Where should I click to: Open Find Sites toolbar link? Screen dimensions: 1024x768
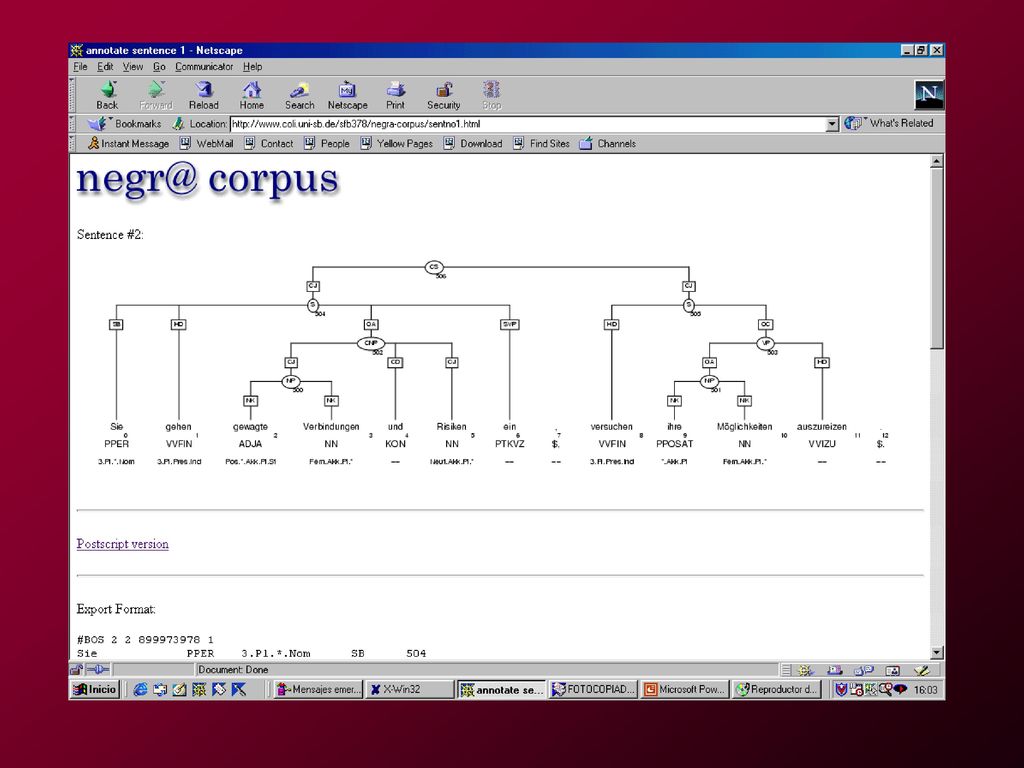[541, 144]
